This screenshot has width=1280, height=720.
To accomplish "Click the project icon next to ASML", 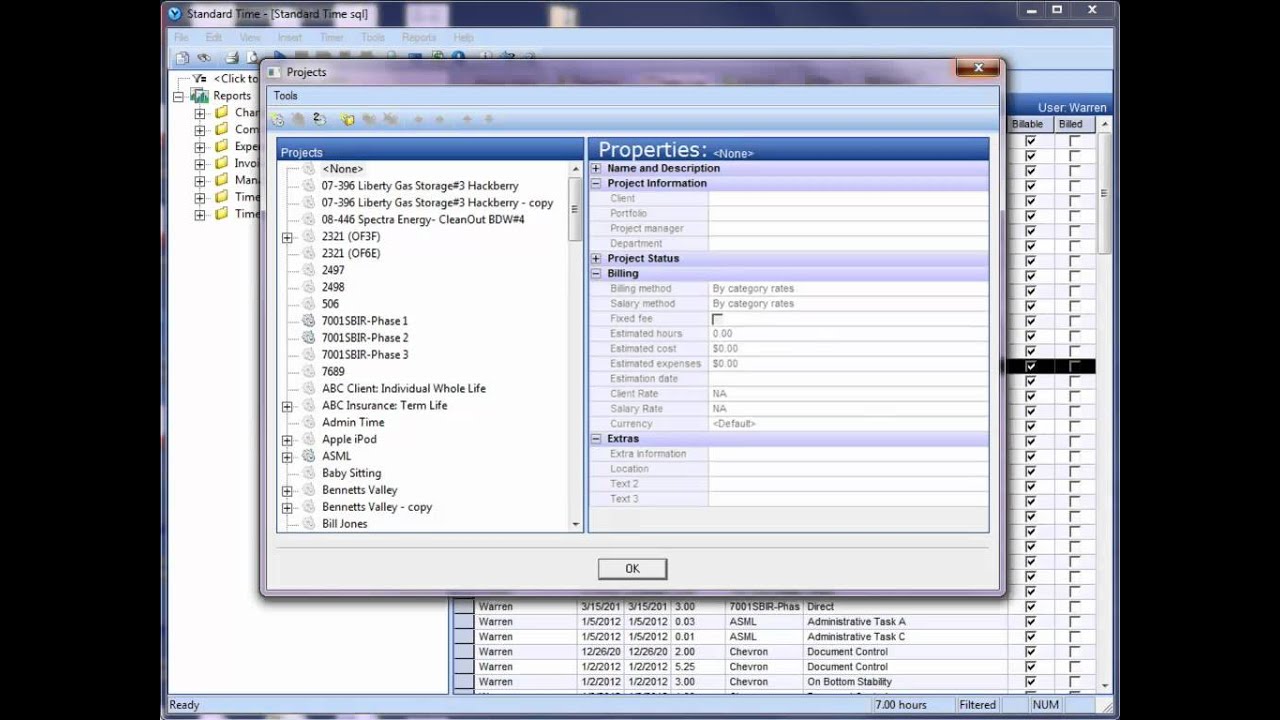I will click(x=309, y=456).
